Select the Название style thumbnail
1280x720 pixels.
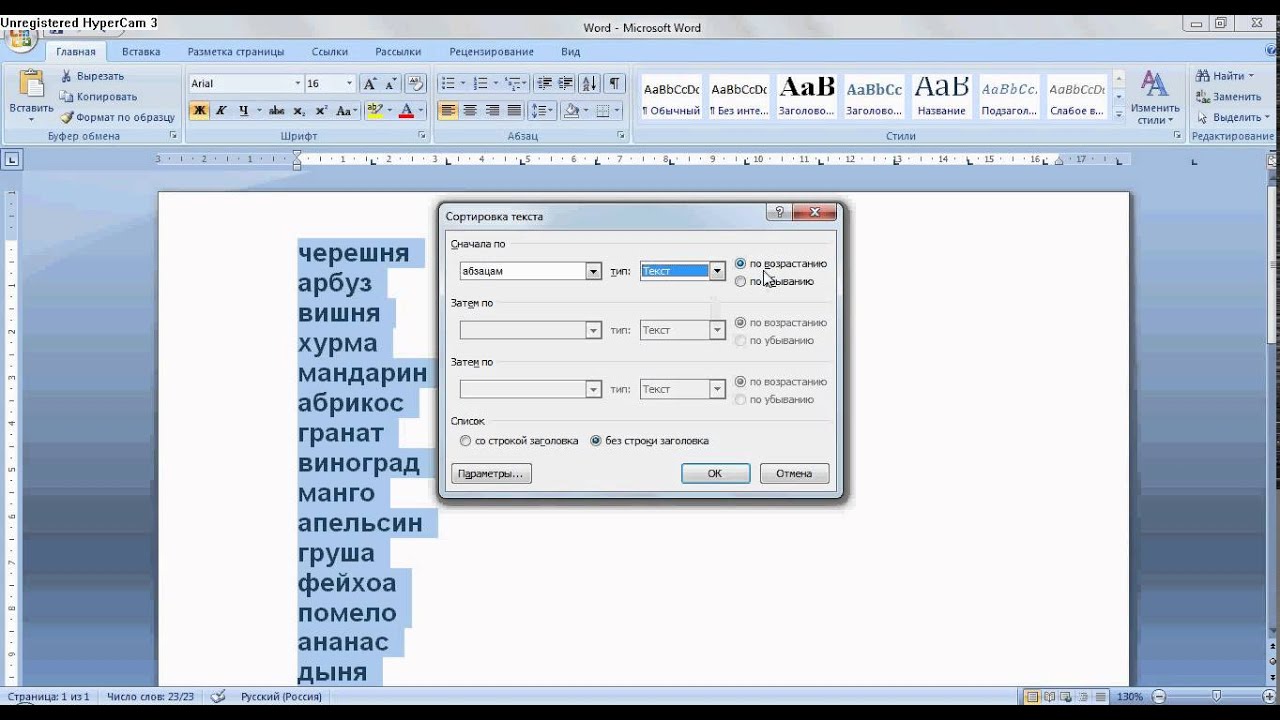point(942,97)
